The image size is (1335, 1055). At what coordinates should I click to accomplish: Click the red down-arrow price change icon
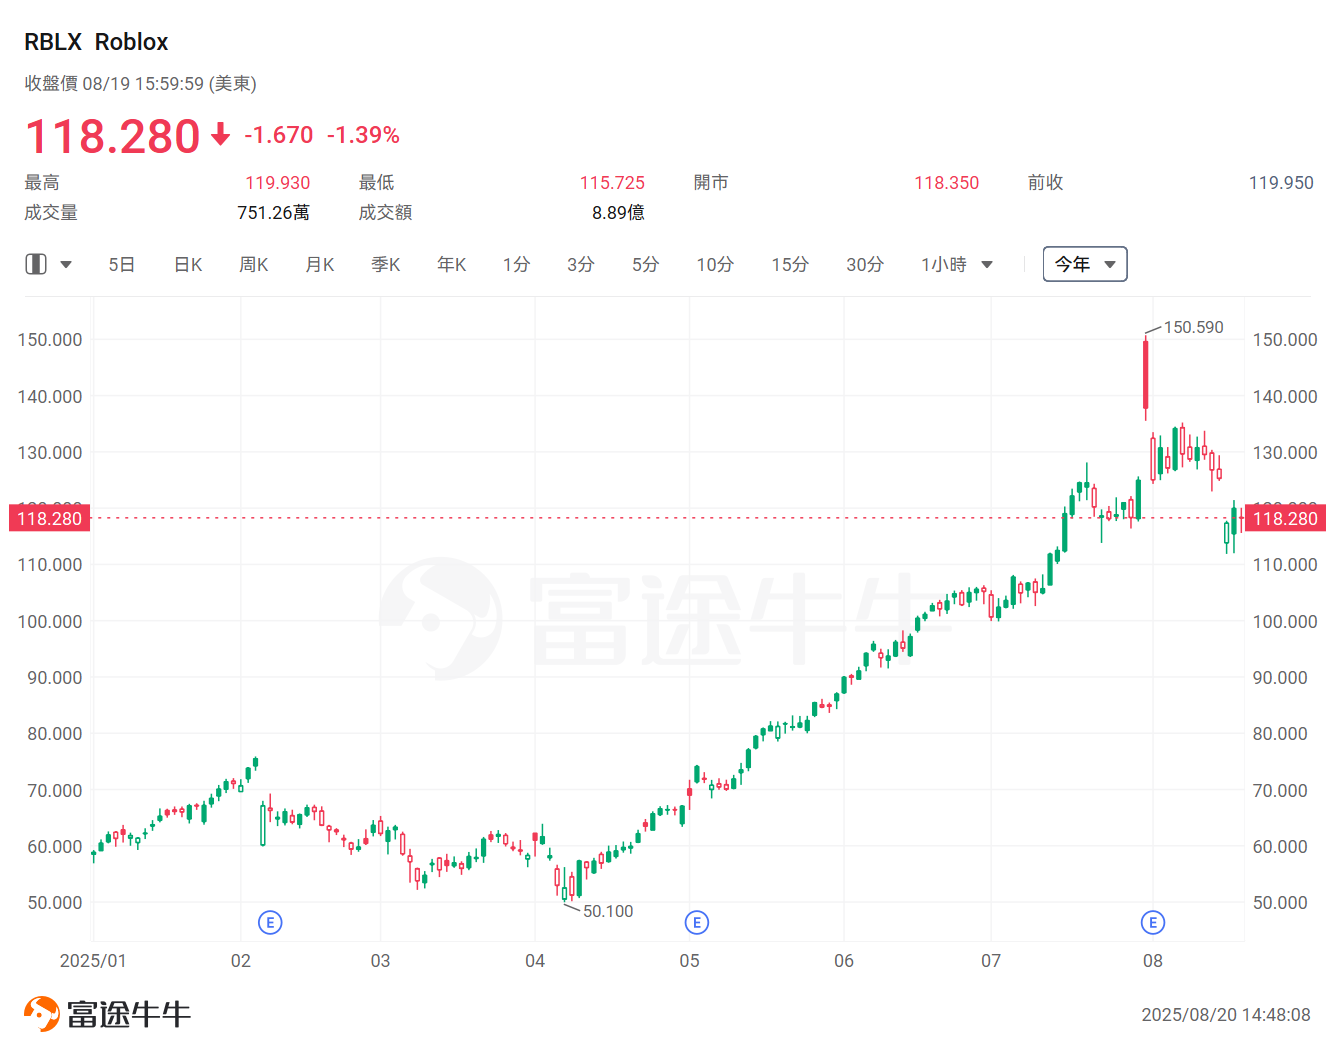tap(221, 134)
